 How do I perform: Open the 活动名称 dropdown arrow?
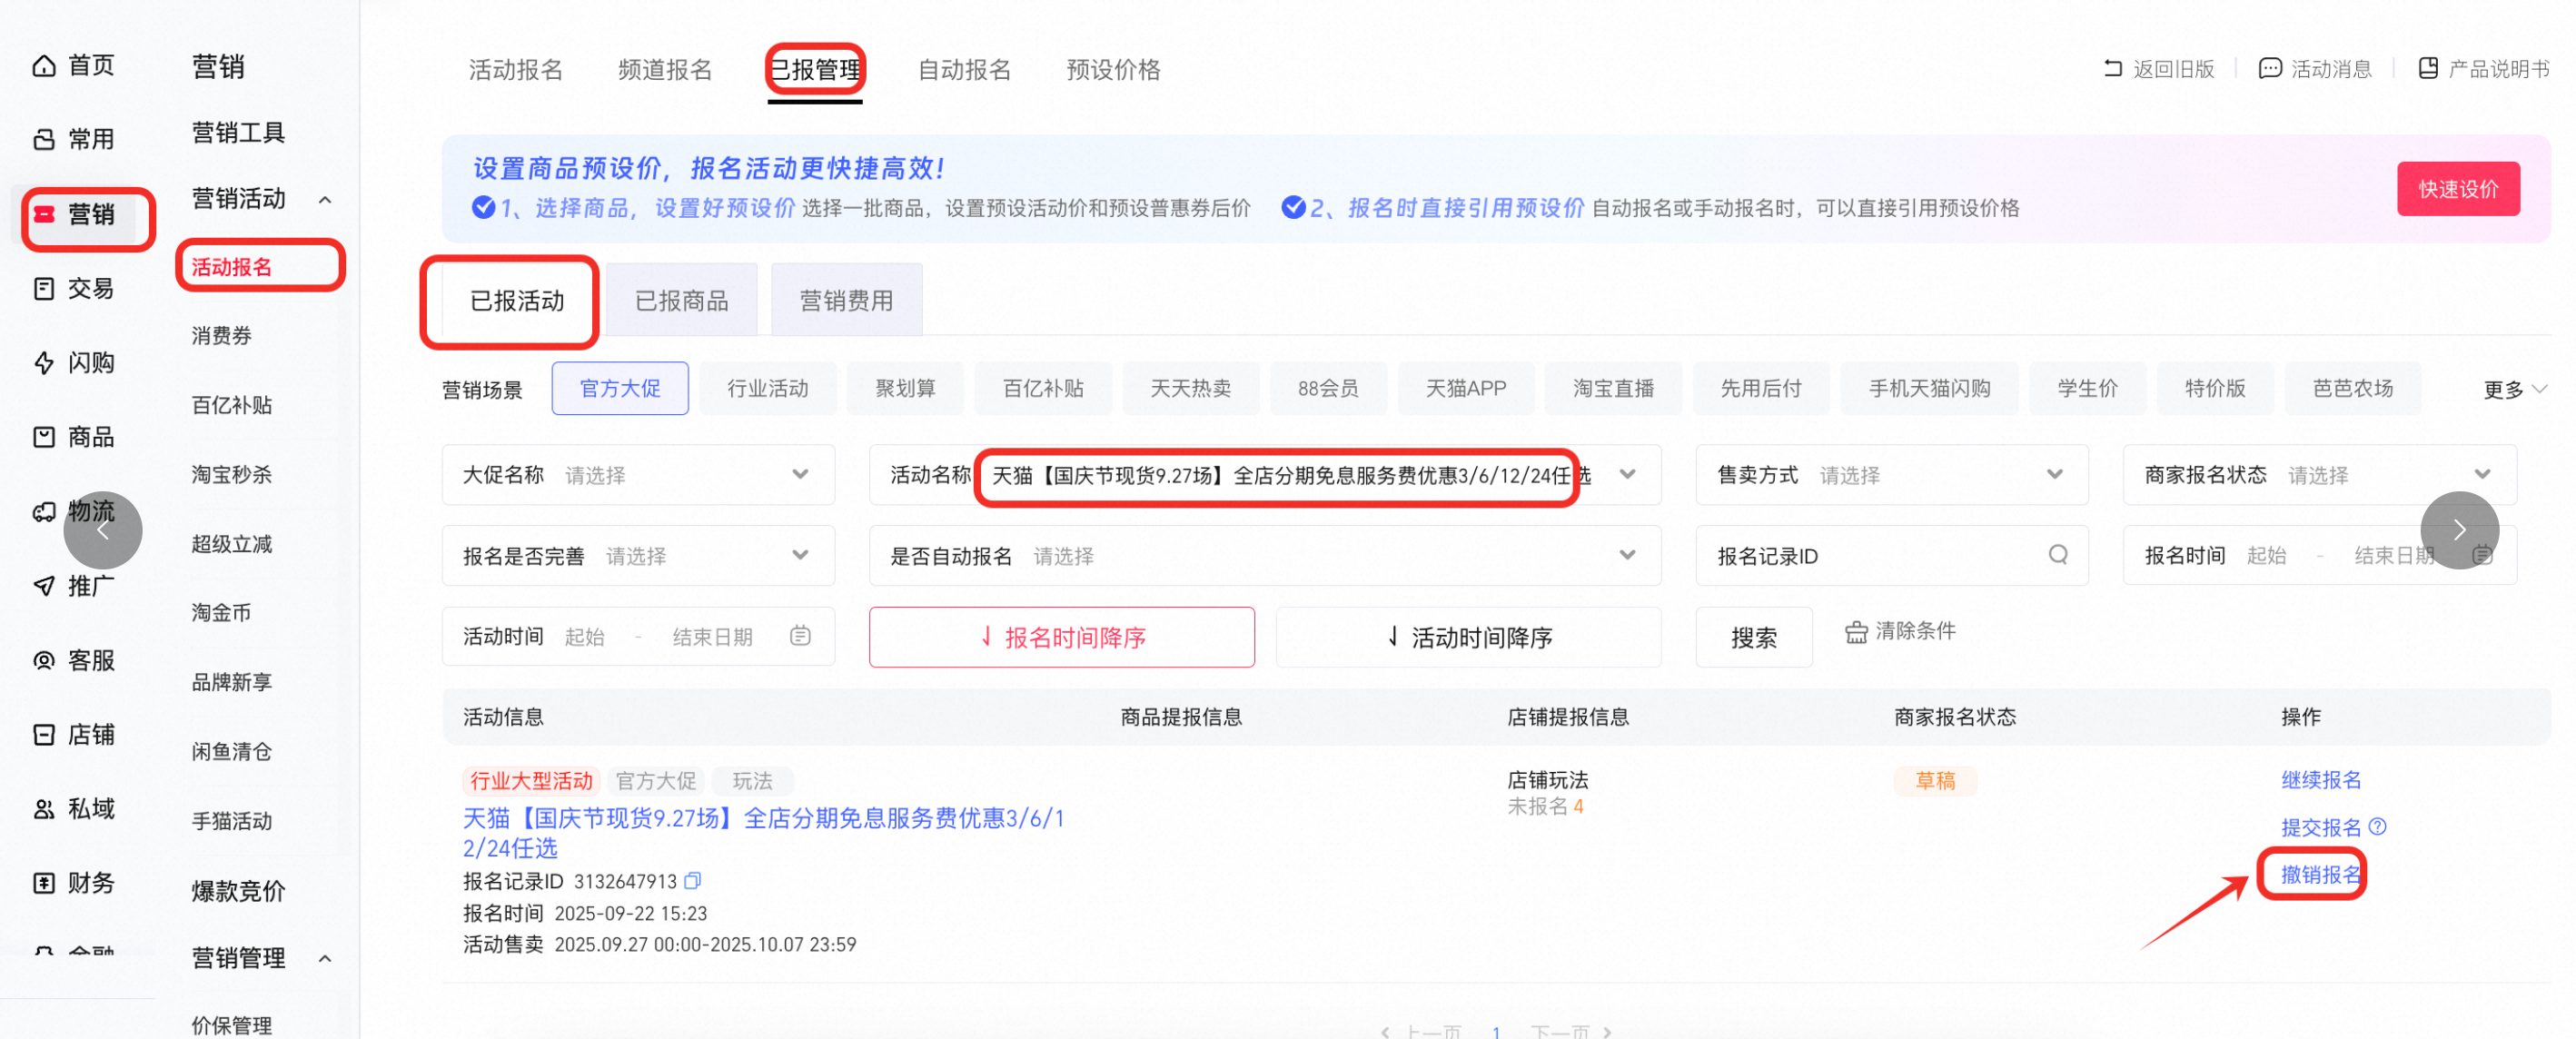tap(1628, 474)
